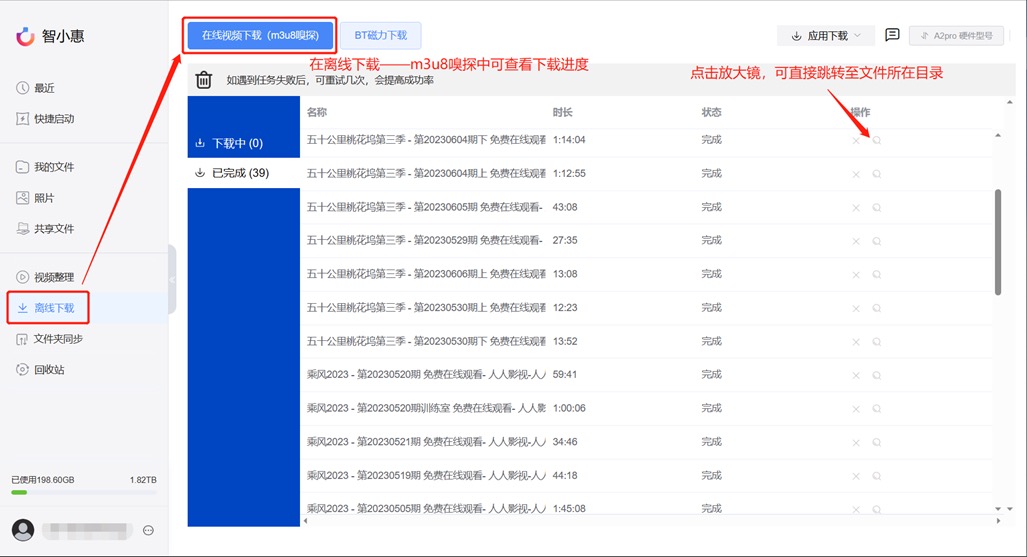
Task: Open 在线视频下载 (m3u8嗅探) tab
Action: click(260, 35)
